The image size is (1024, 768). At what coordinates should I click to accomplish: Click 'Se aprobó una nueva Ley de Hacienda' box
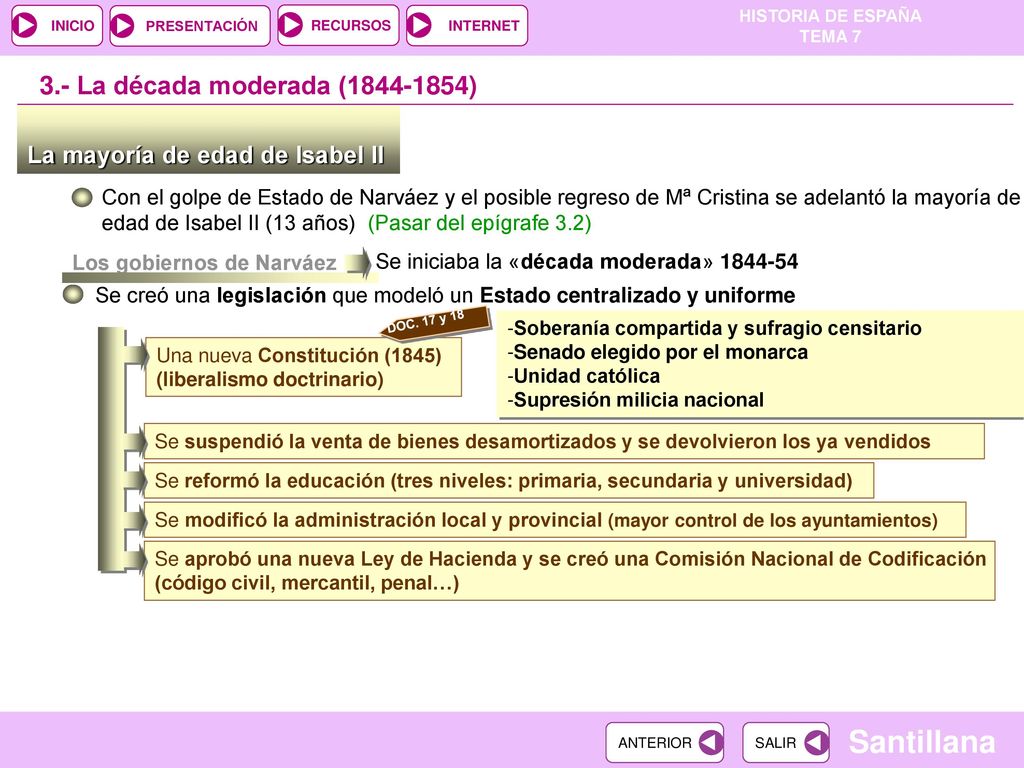[x=569, y=571]
